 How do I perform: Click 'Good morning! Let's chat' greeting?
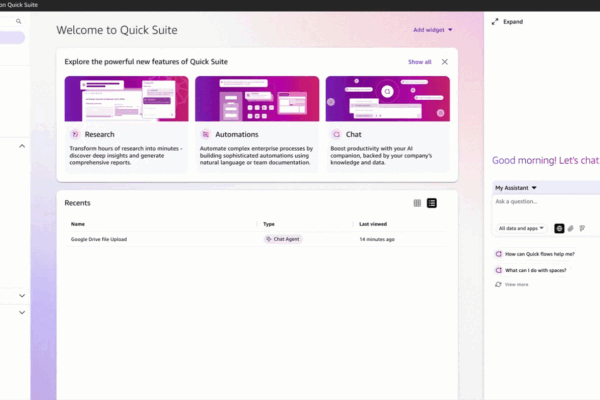(x=545, y=160)
